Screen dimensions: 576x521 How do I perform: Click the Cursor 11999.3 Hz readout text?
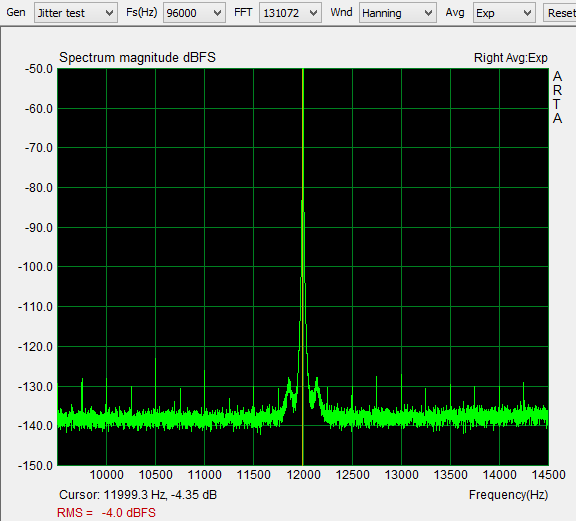[x=138, y=495]
